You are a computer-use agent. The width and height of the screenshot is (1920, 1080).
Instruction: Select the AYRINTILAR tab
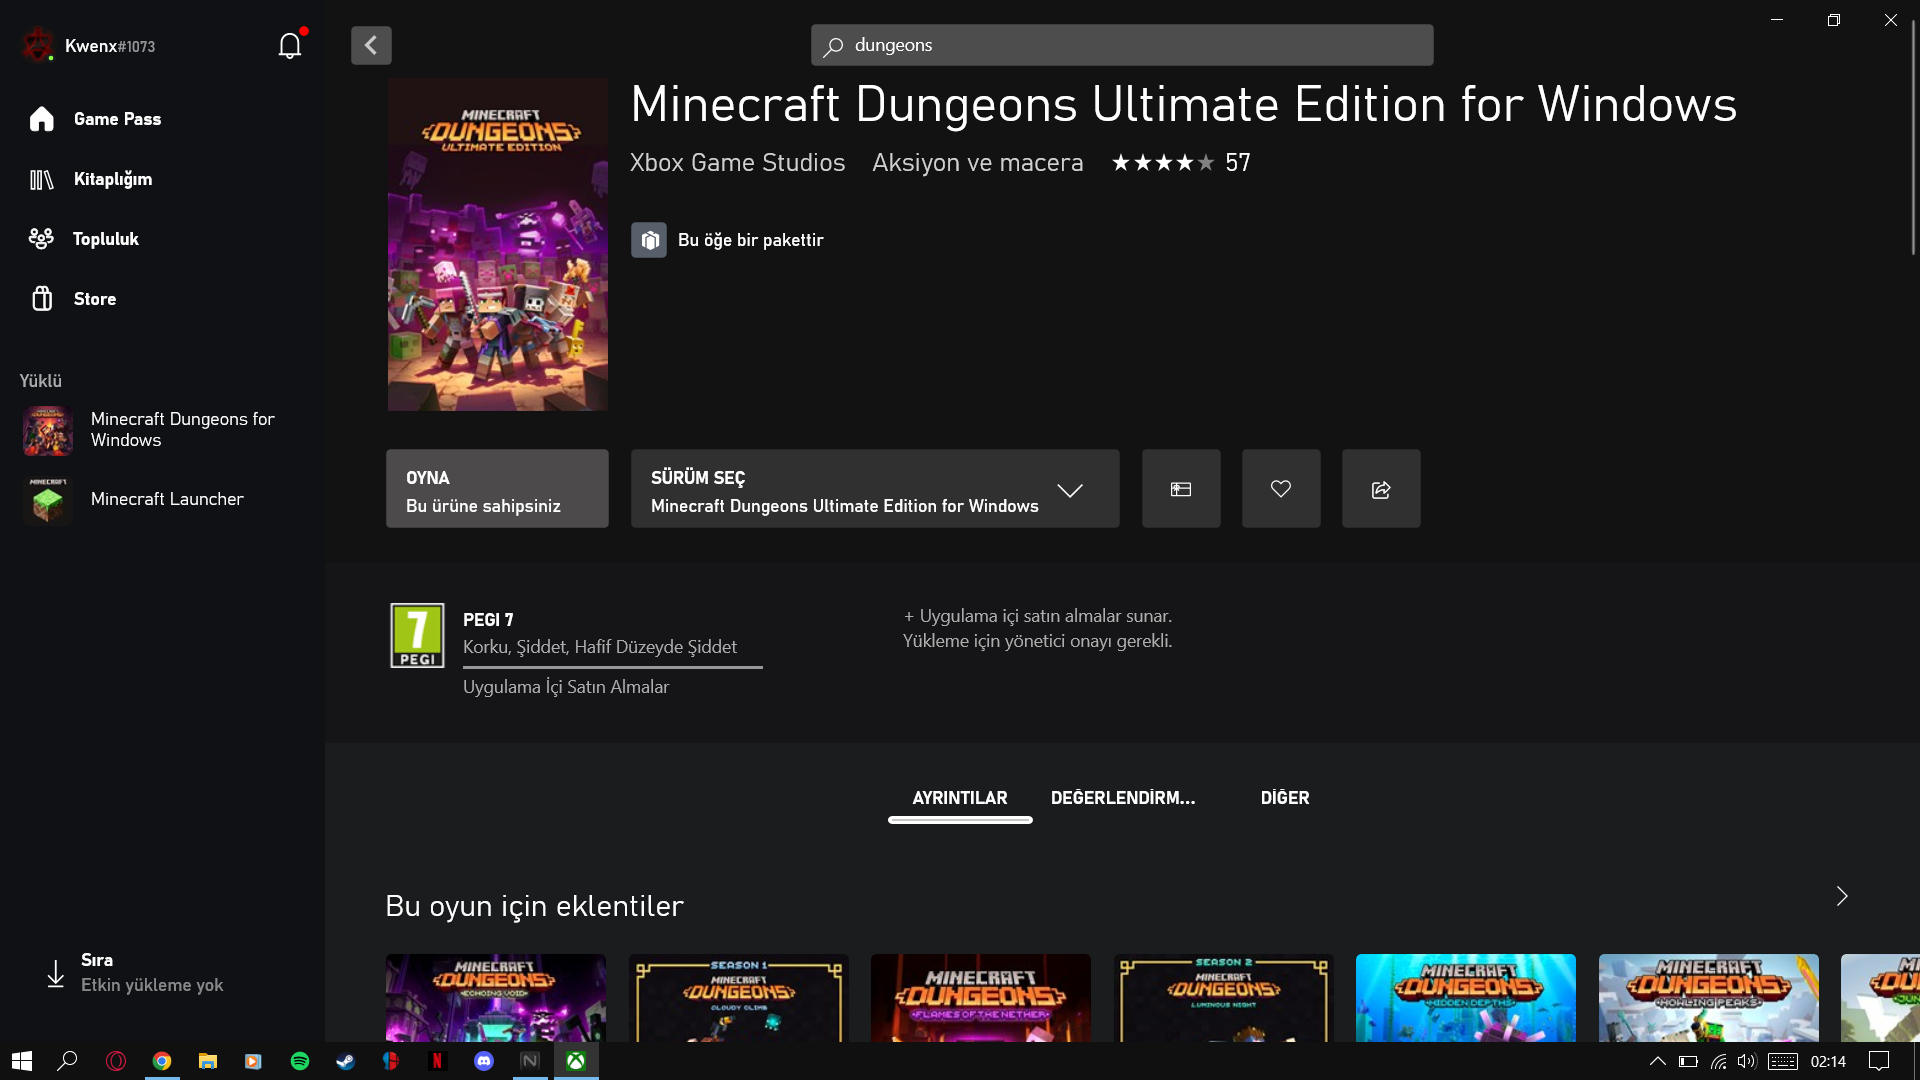(x=959, y=798)
